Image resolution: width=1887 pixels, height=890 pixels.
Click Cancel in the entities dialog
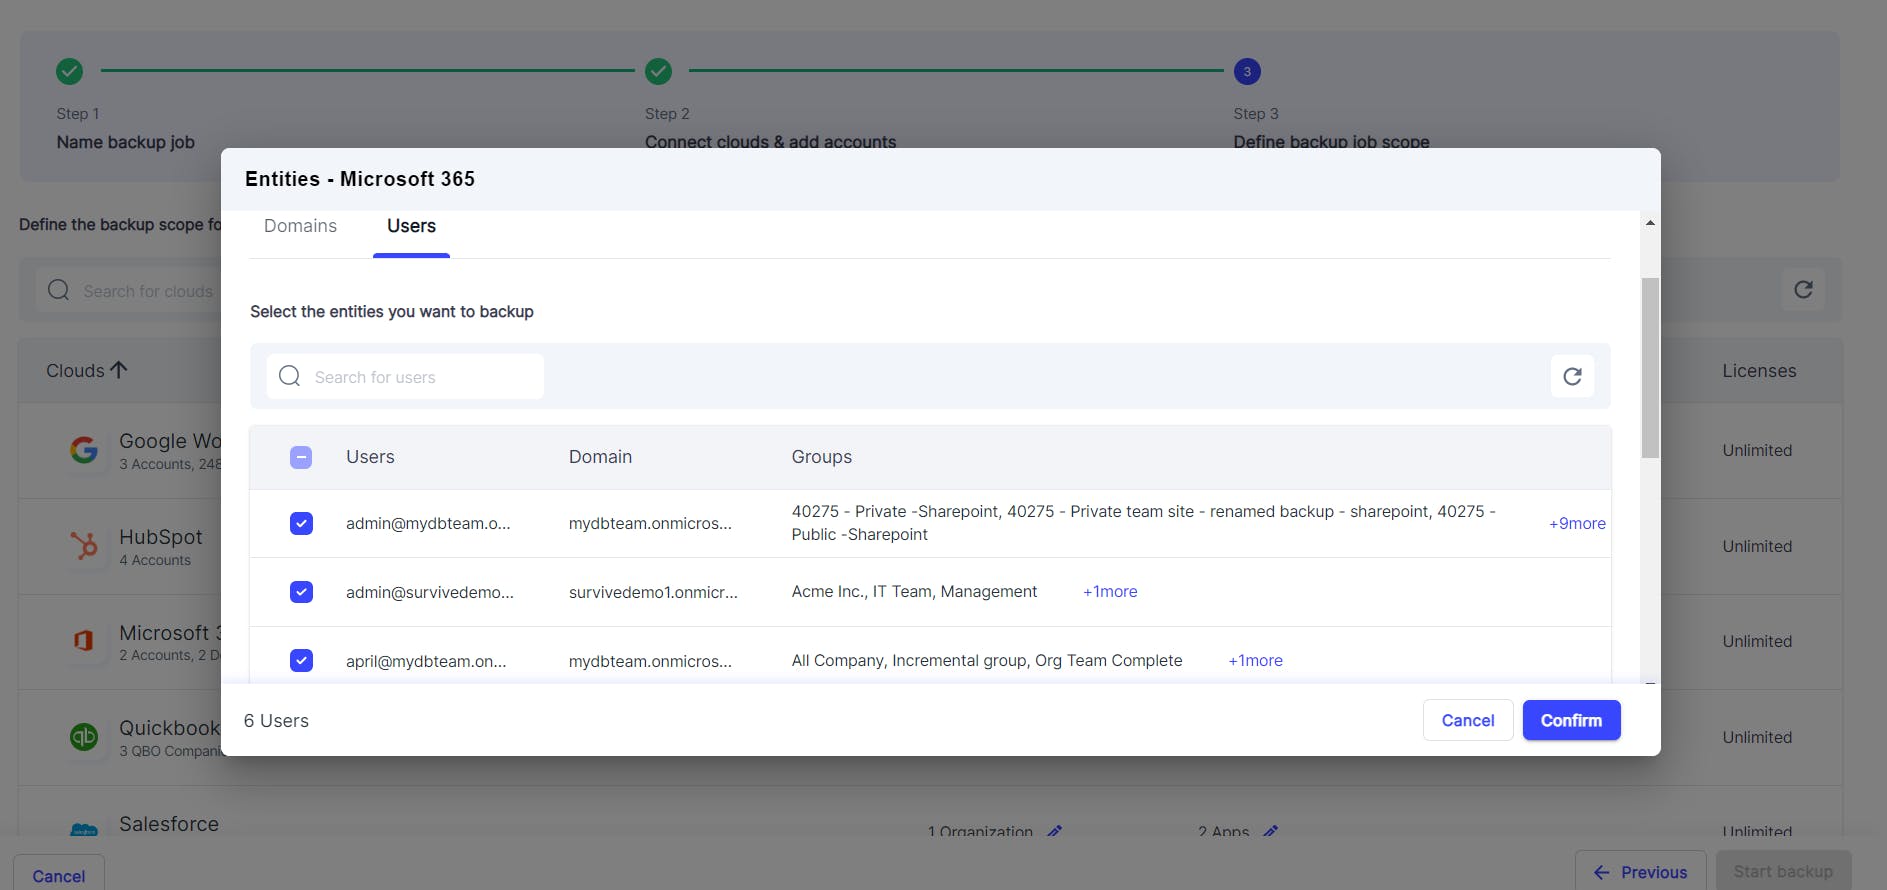[x=1467, y=720]
